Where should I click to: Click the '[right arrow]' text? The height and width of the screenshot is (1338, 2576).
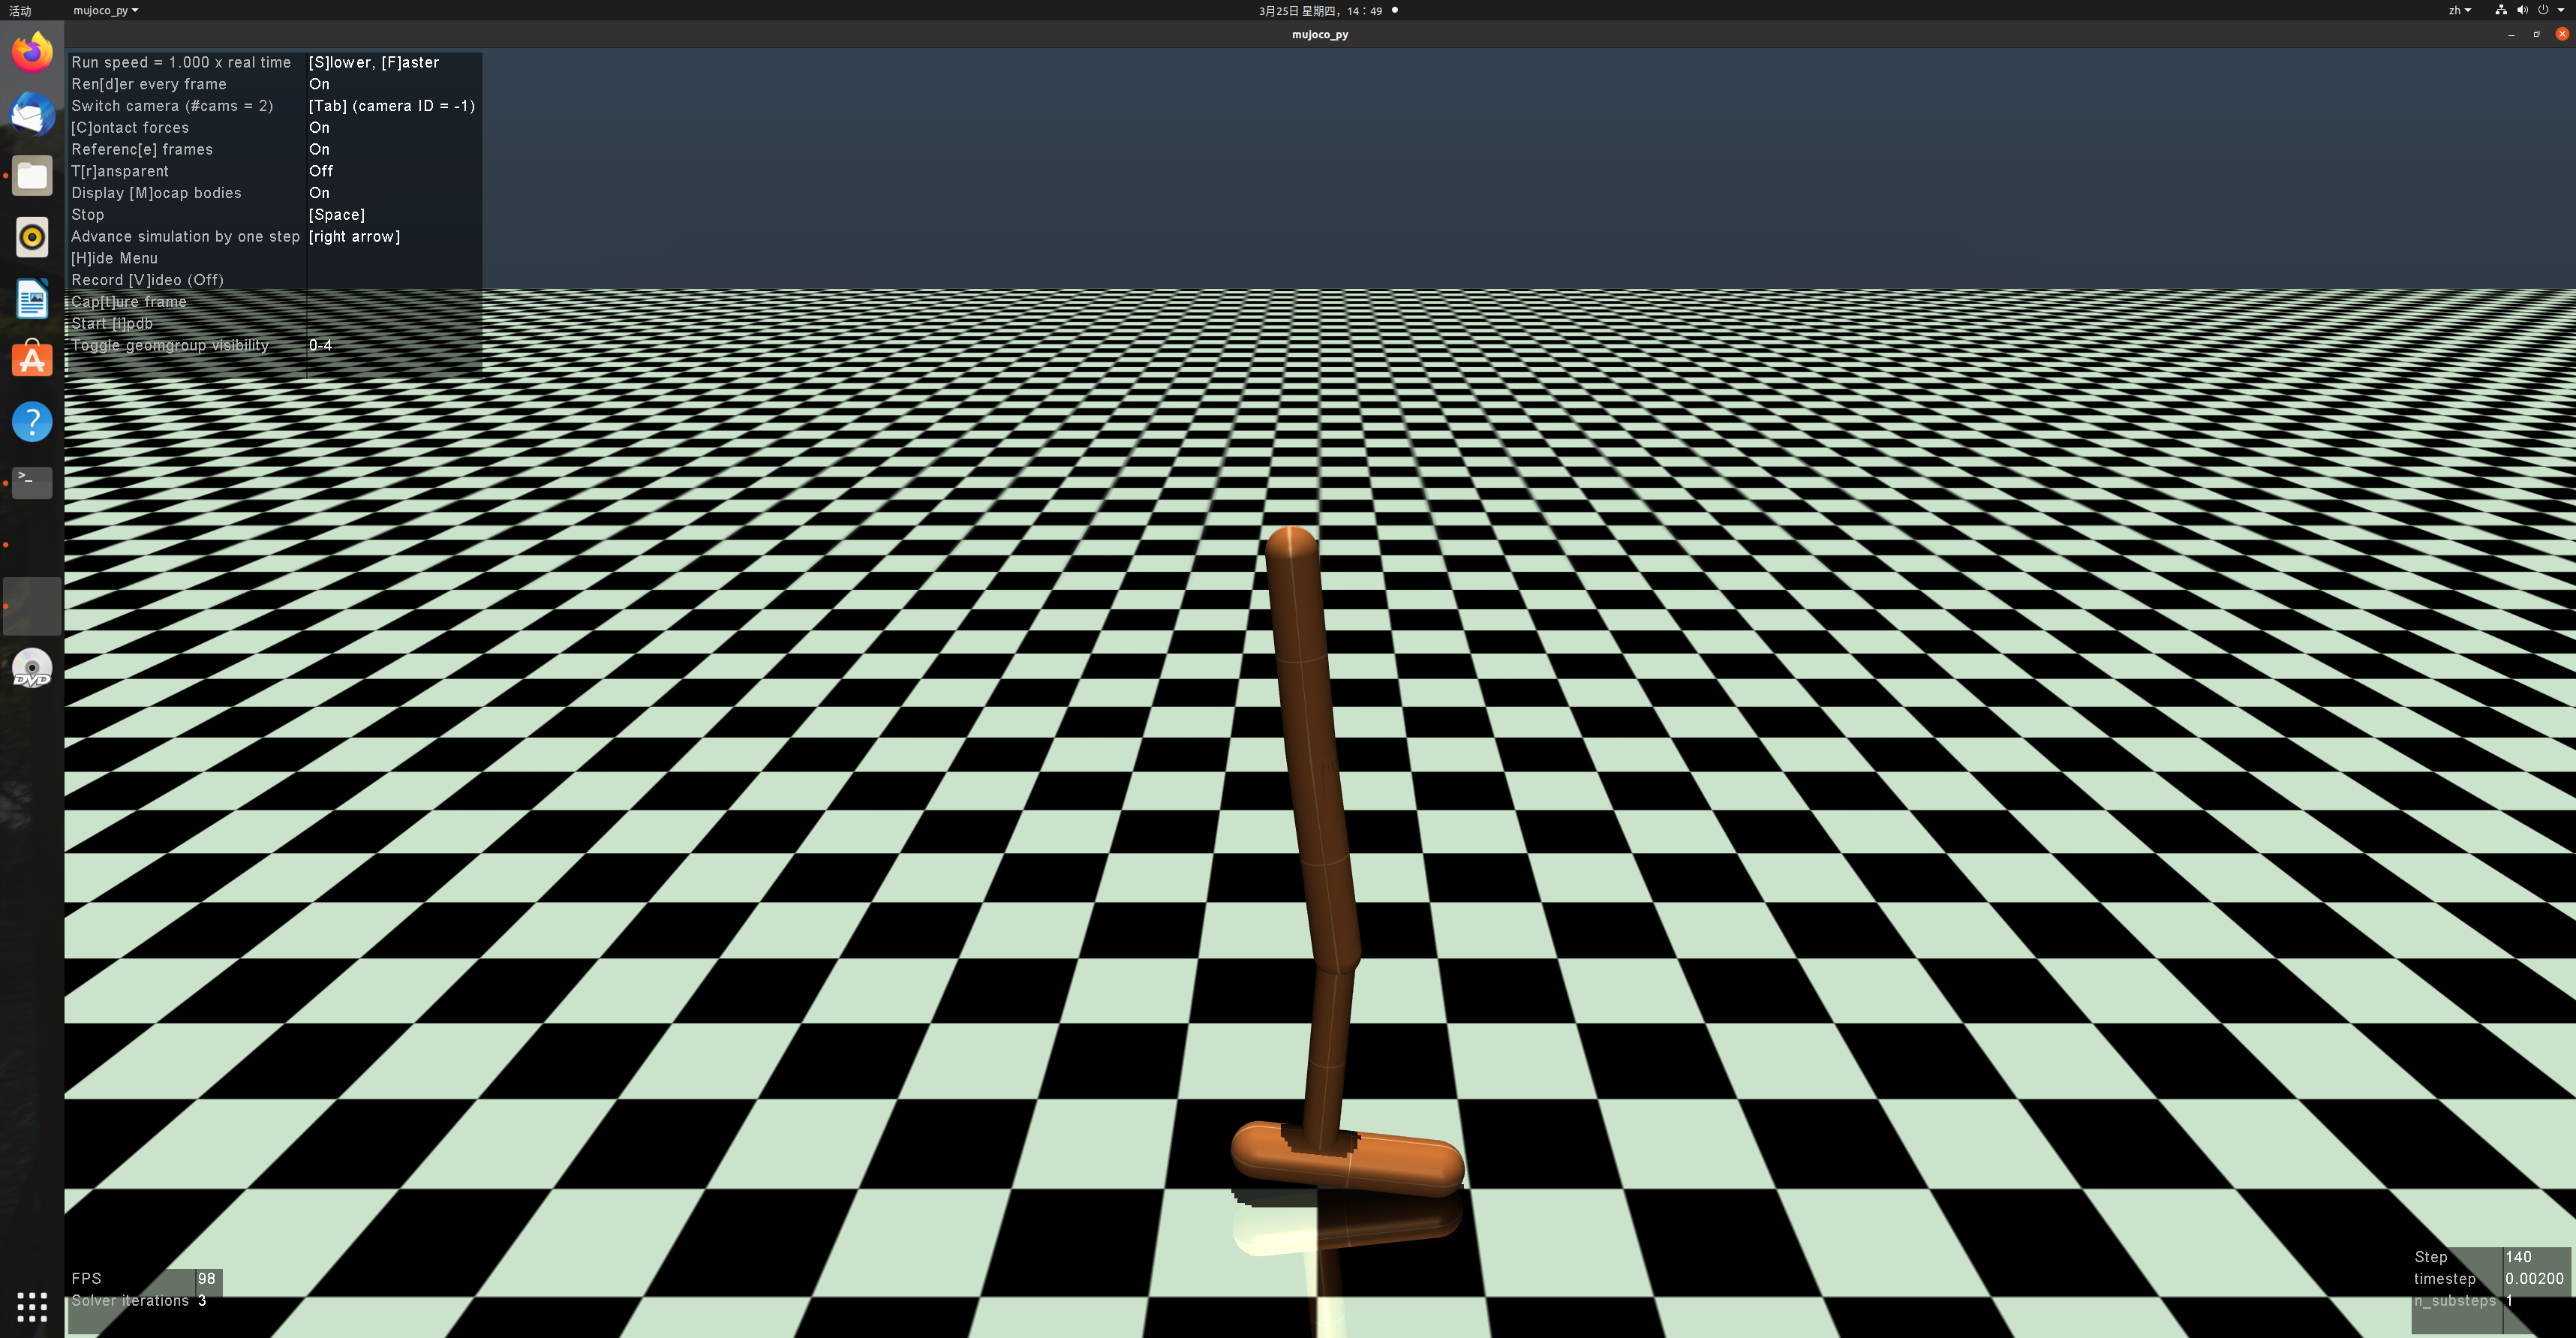(354, 237)
